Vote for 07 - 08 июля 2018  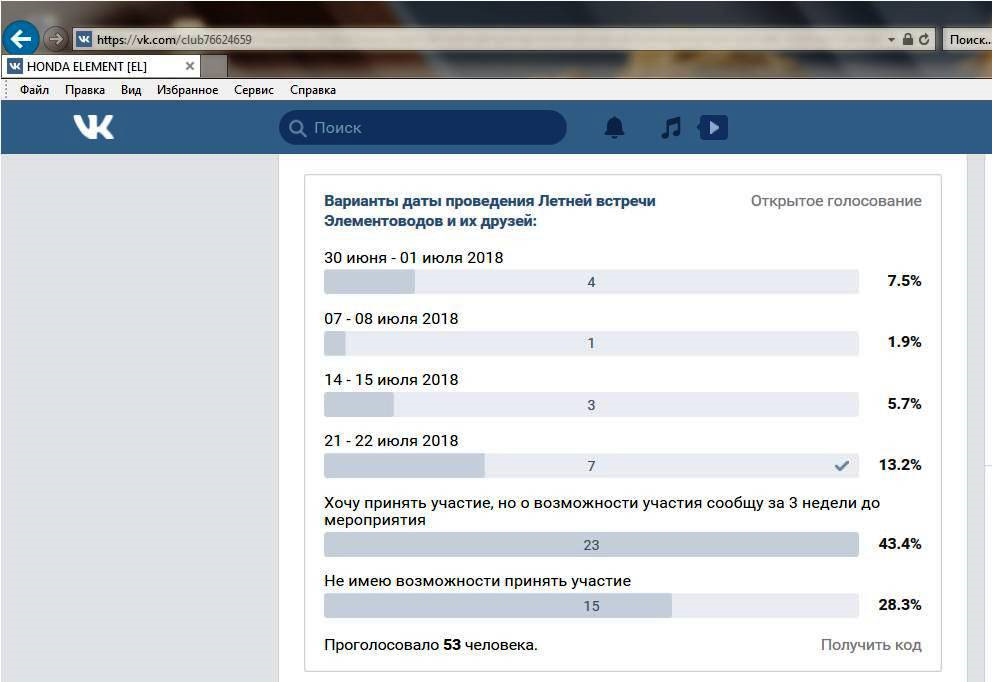591,343
